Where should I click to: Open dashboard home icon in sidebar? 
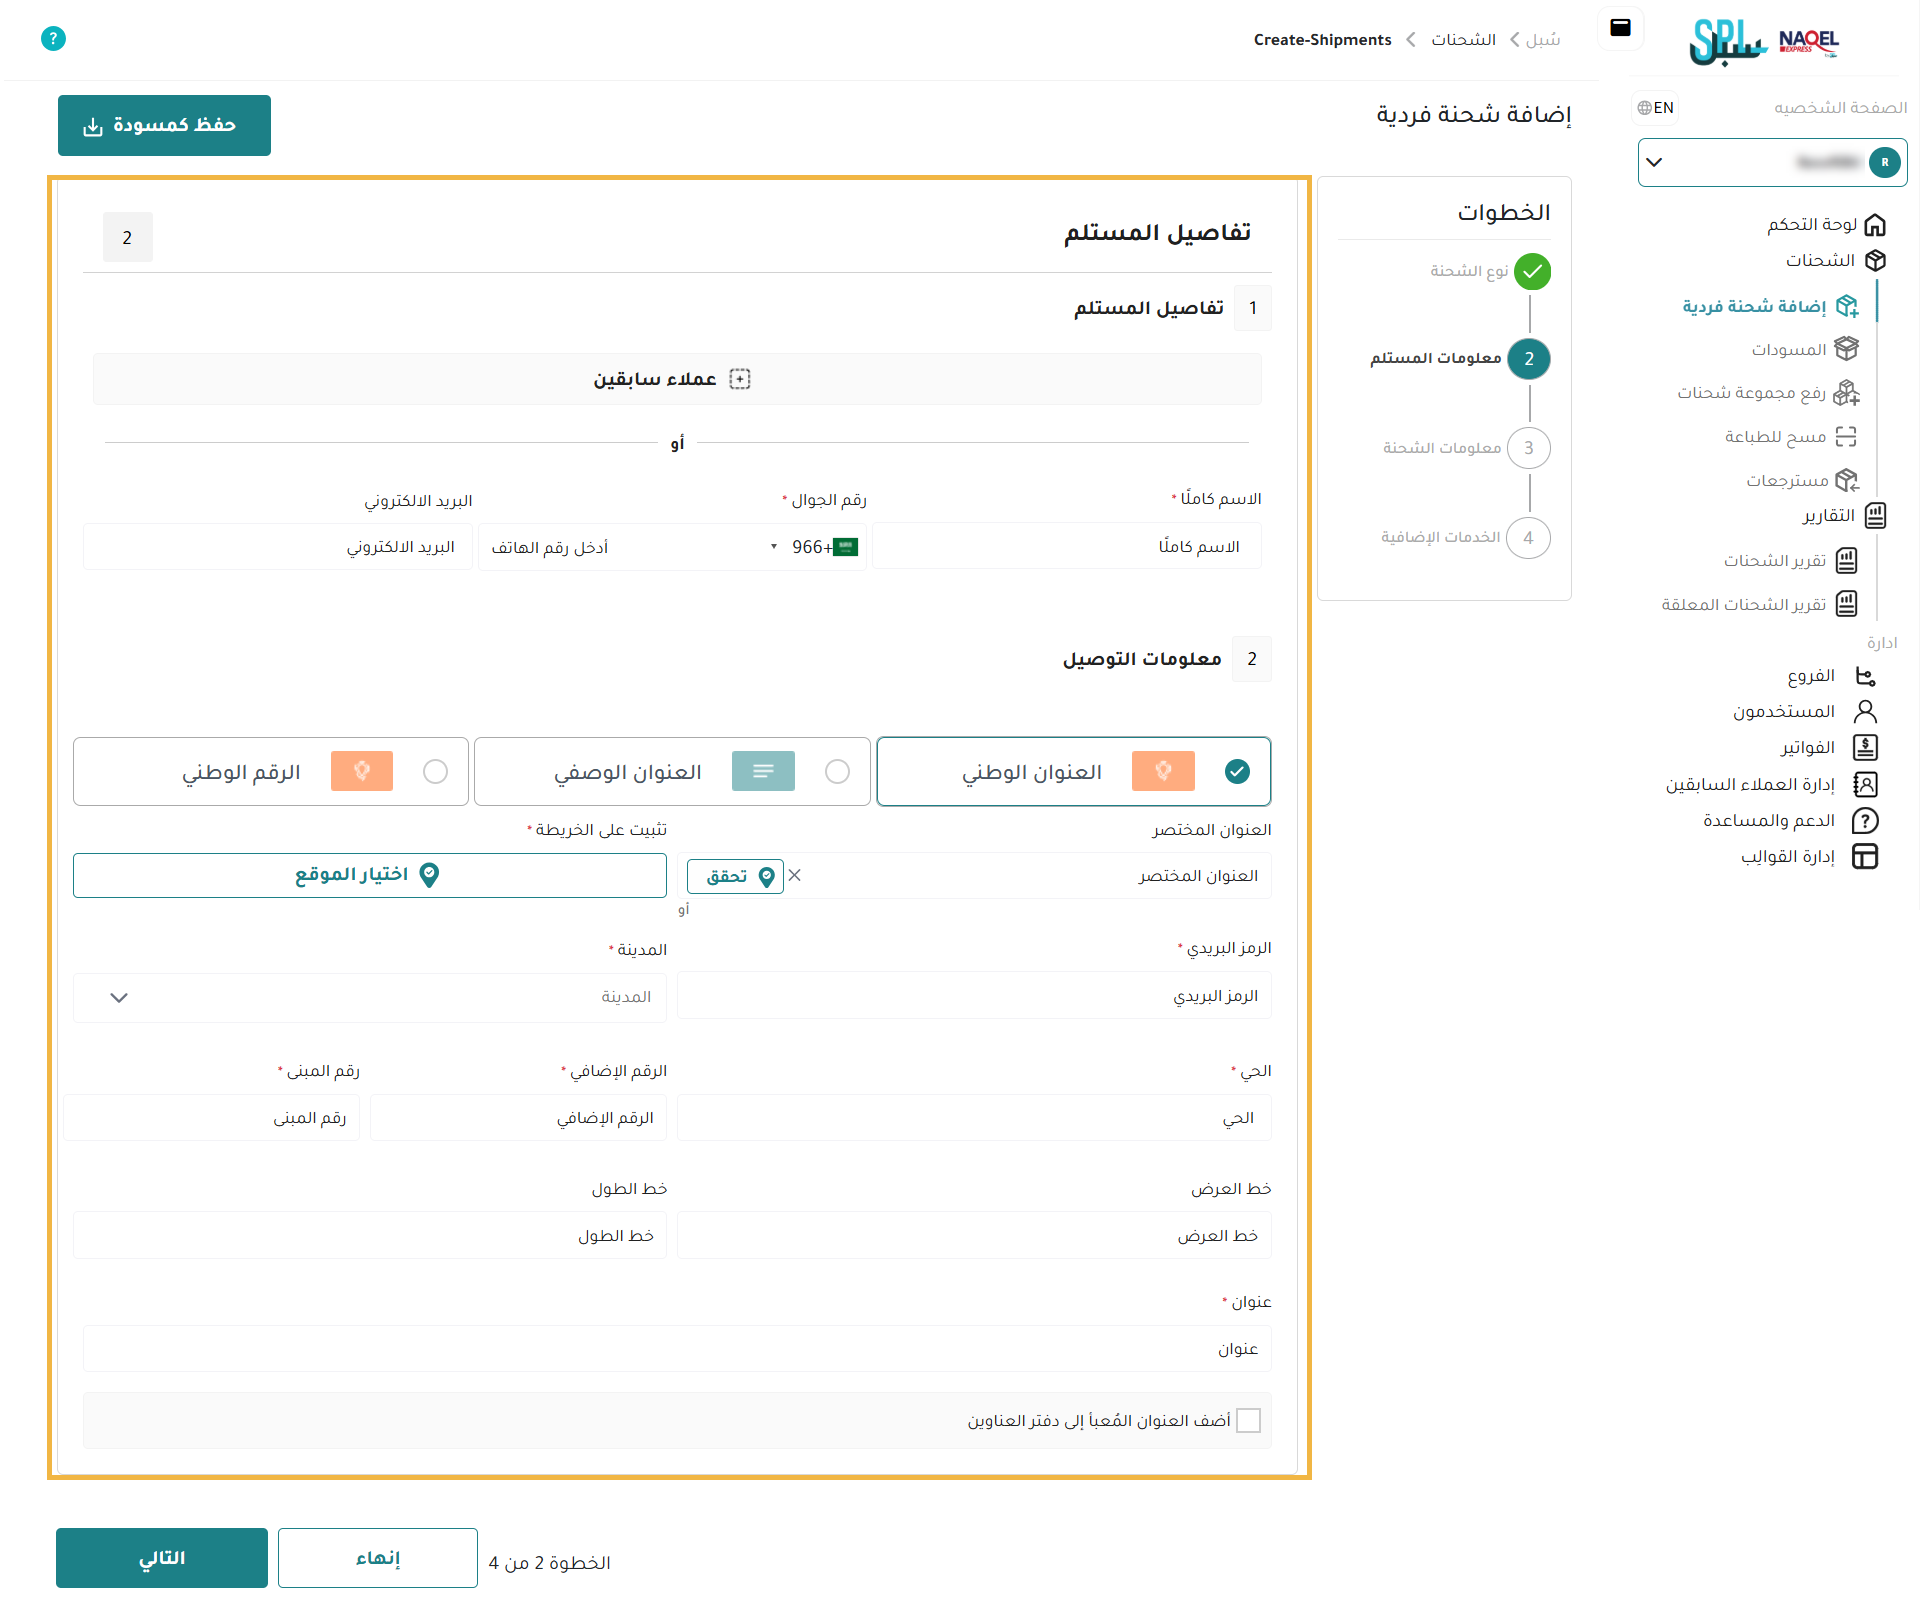coord(1875,224)
